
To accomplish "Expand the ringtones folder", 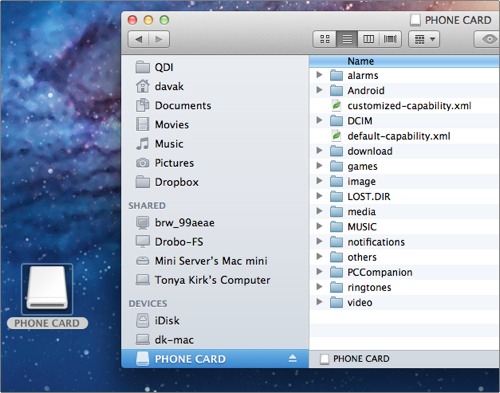I will click(319, 287).
